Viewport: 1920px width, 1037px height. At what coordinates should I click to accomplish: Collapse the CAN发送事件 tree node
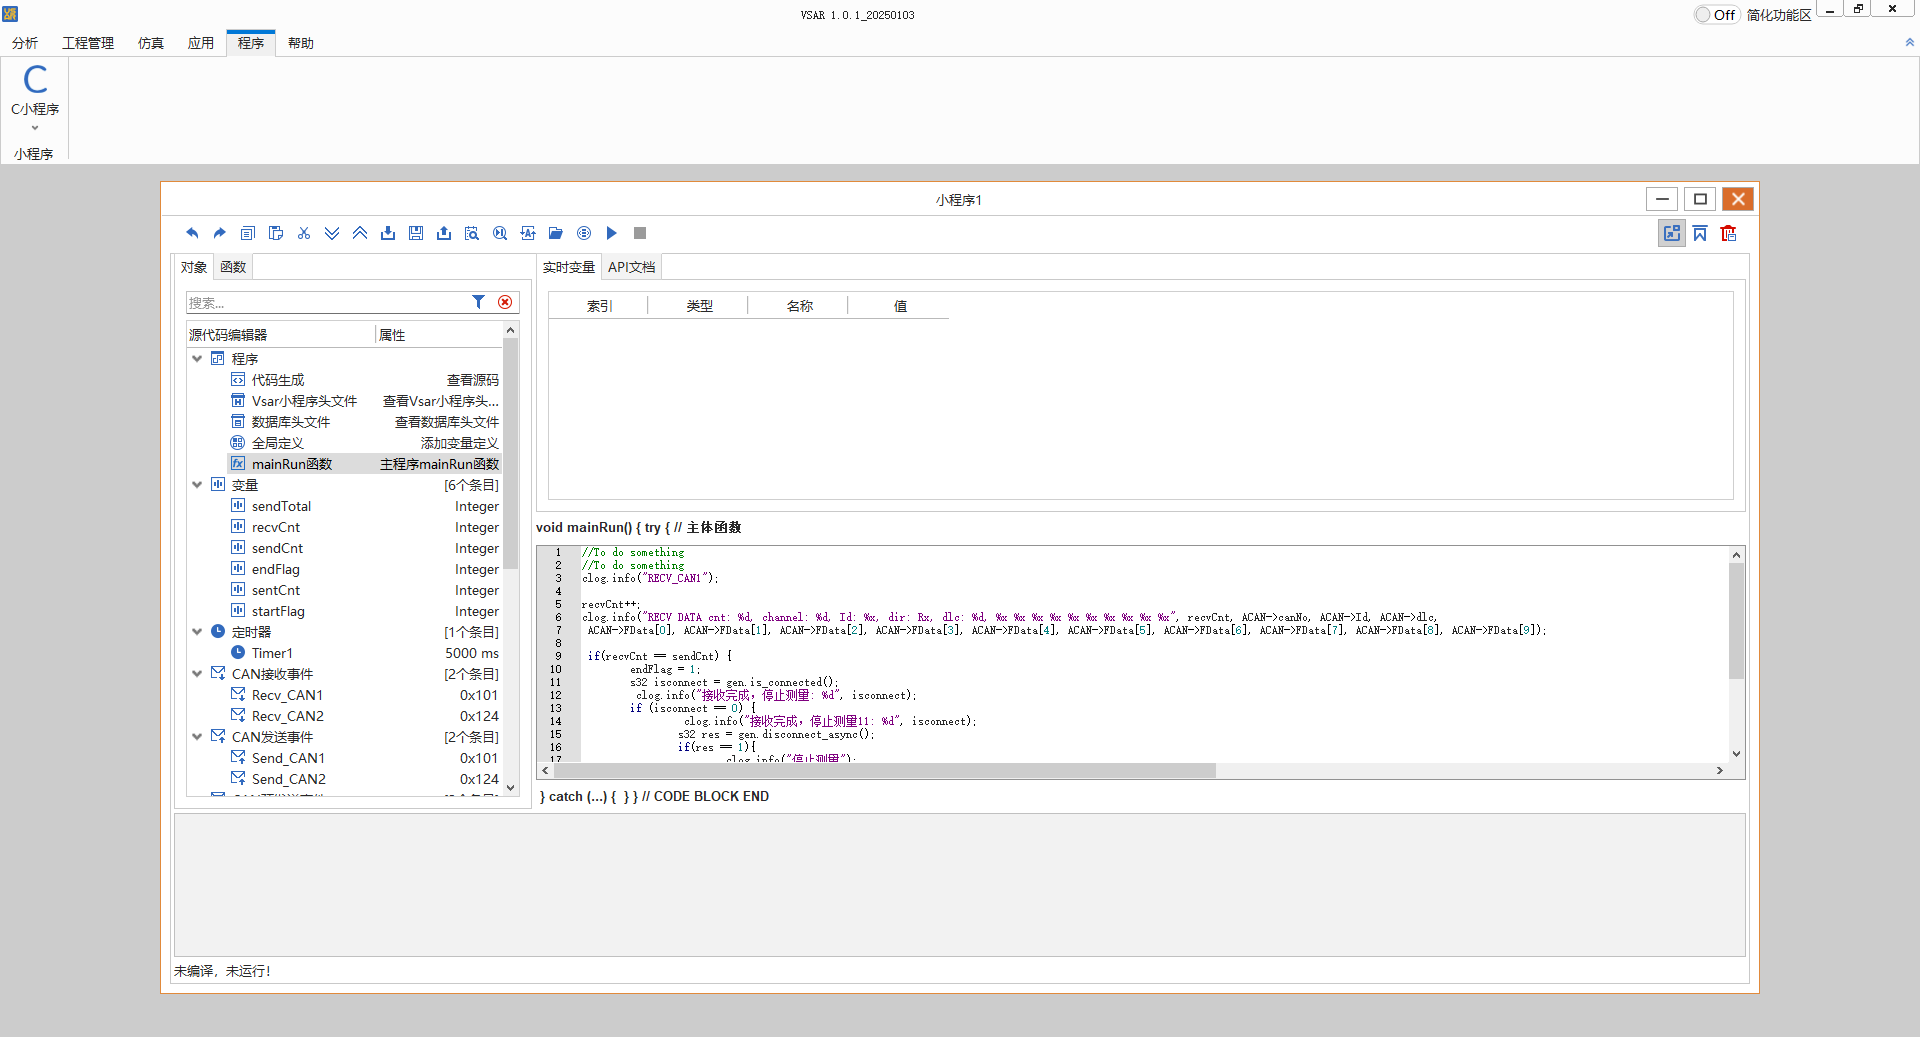[x=197, y=736]
